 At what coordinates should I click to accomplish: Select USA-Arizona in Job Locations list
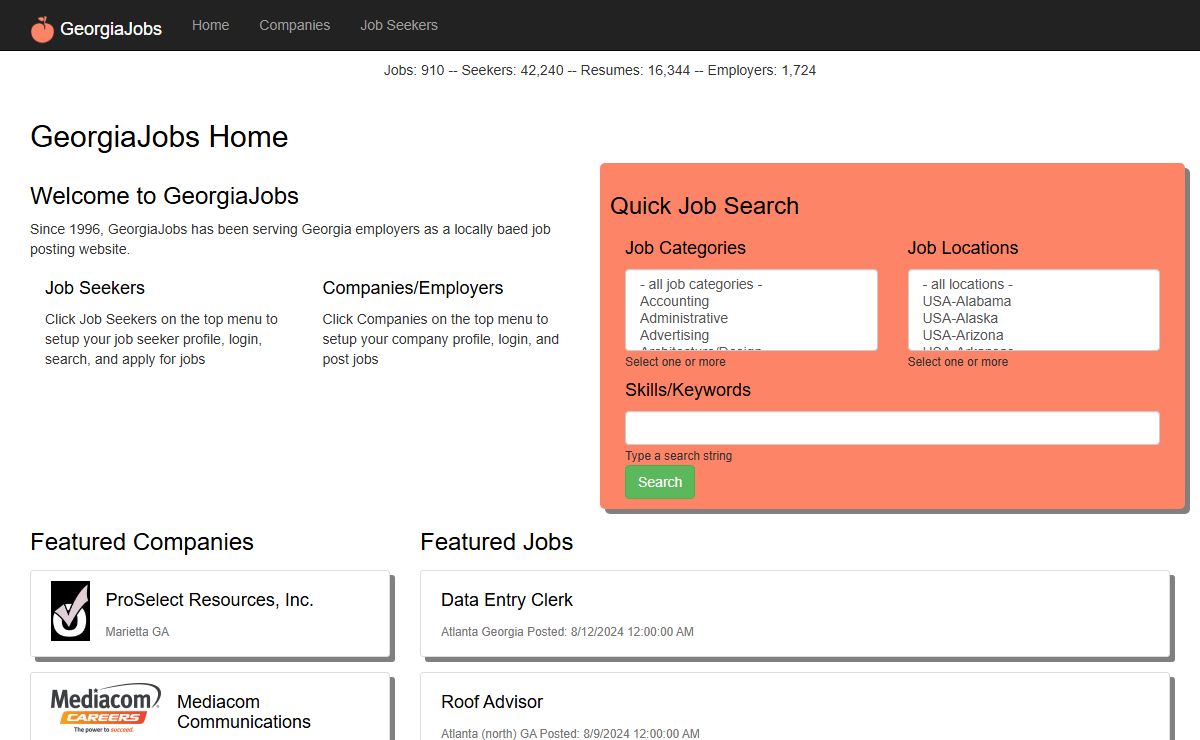[x=962, y=335]
